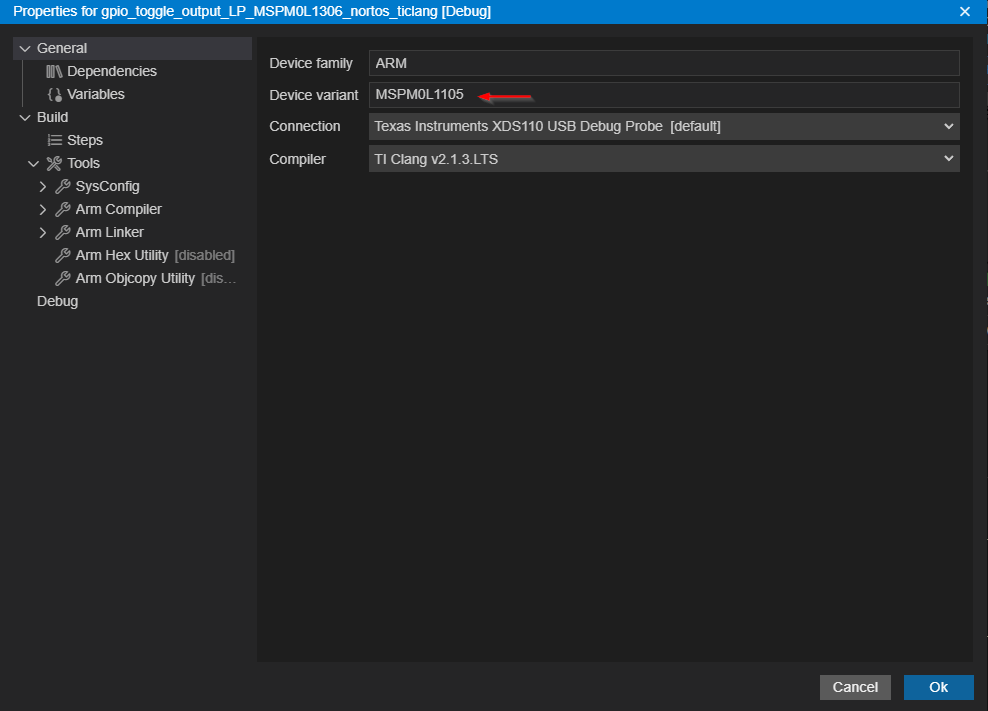Screen dimensions: 988x711
Task: Select Arm Objcopy Utility in tree
Action: (135, 278)
